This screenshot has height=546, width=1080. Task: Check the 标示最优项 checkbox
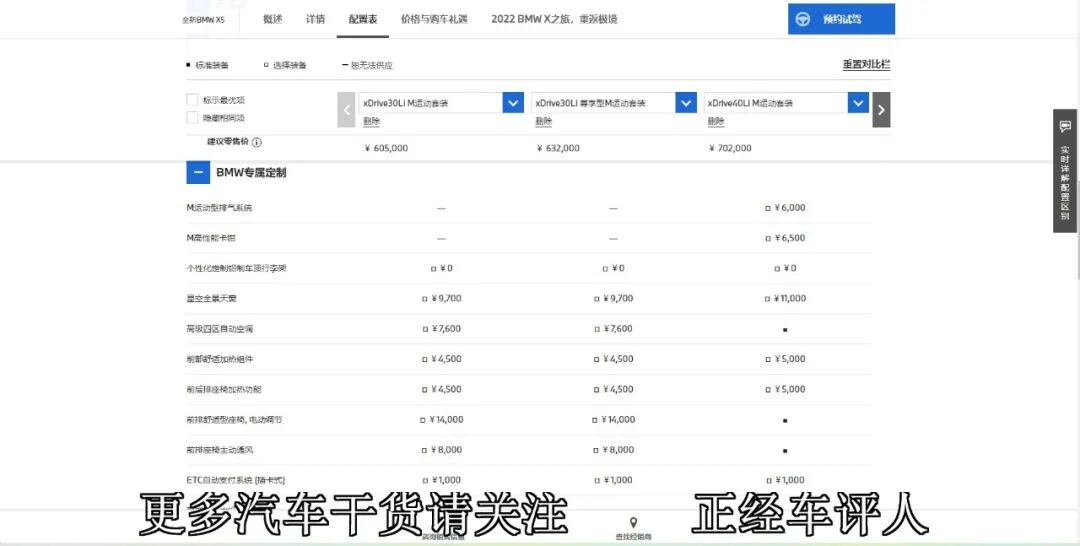[192, 100]
